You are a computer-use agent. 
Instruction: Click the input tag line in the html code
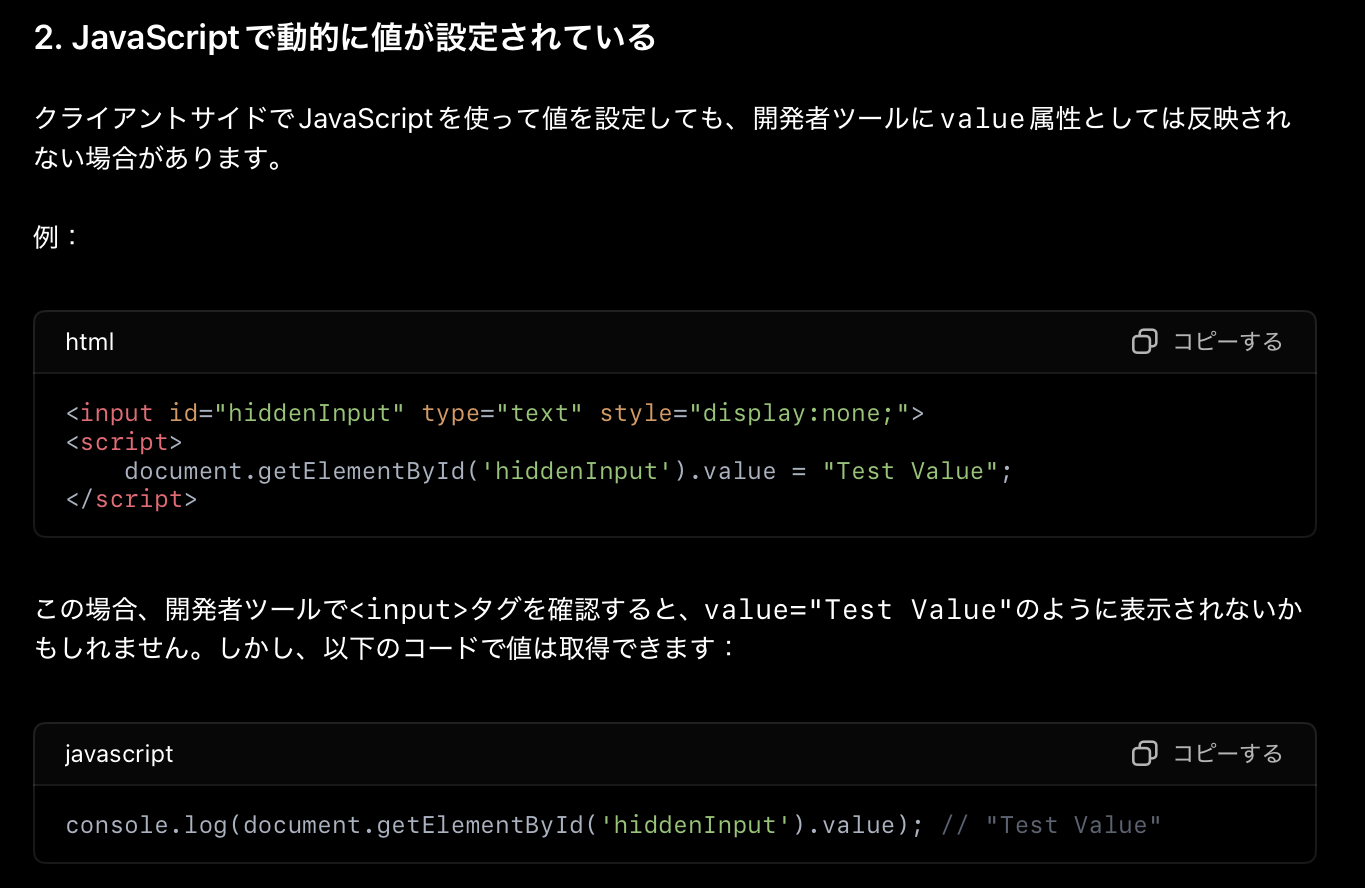494,412
